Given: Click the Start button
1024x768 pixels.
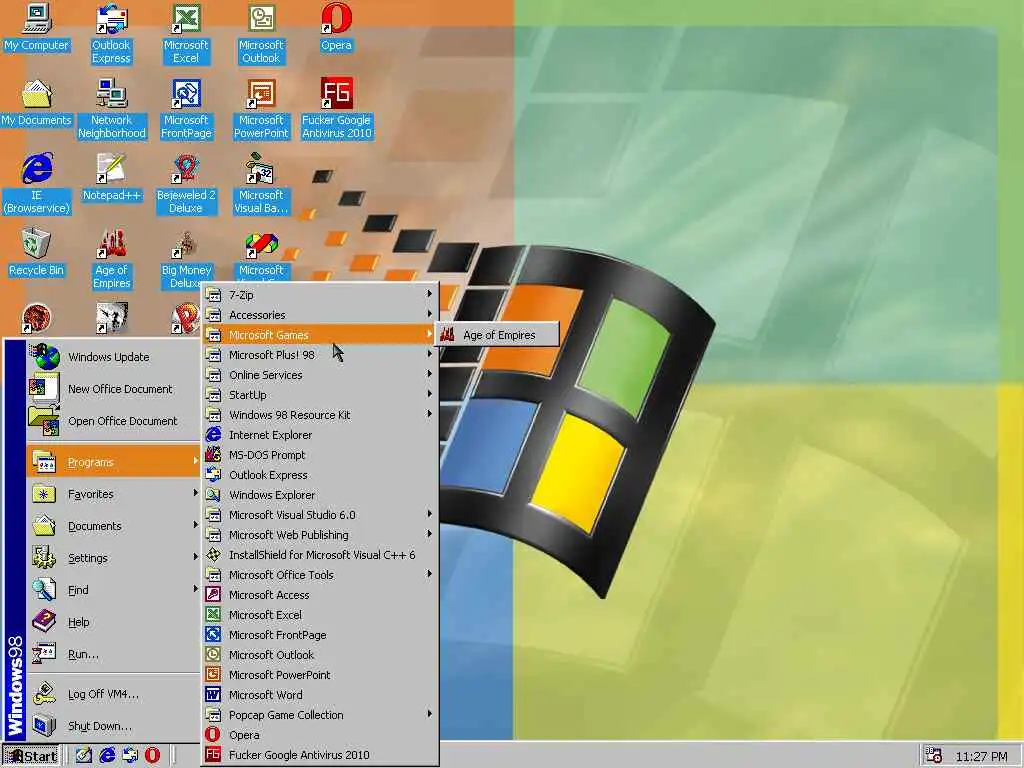Looking at the screenshot, I should pyautogui.click(x=30, y=756).
